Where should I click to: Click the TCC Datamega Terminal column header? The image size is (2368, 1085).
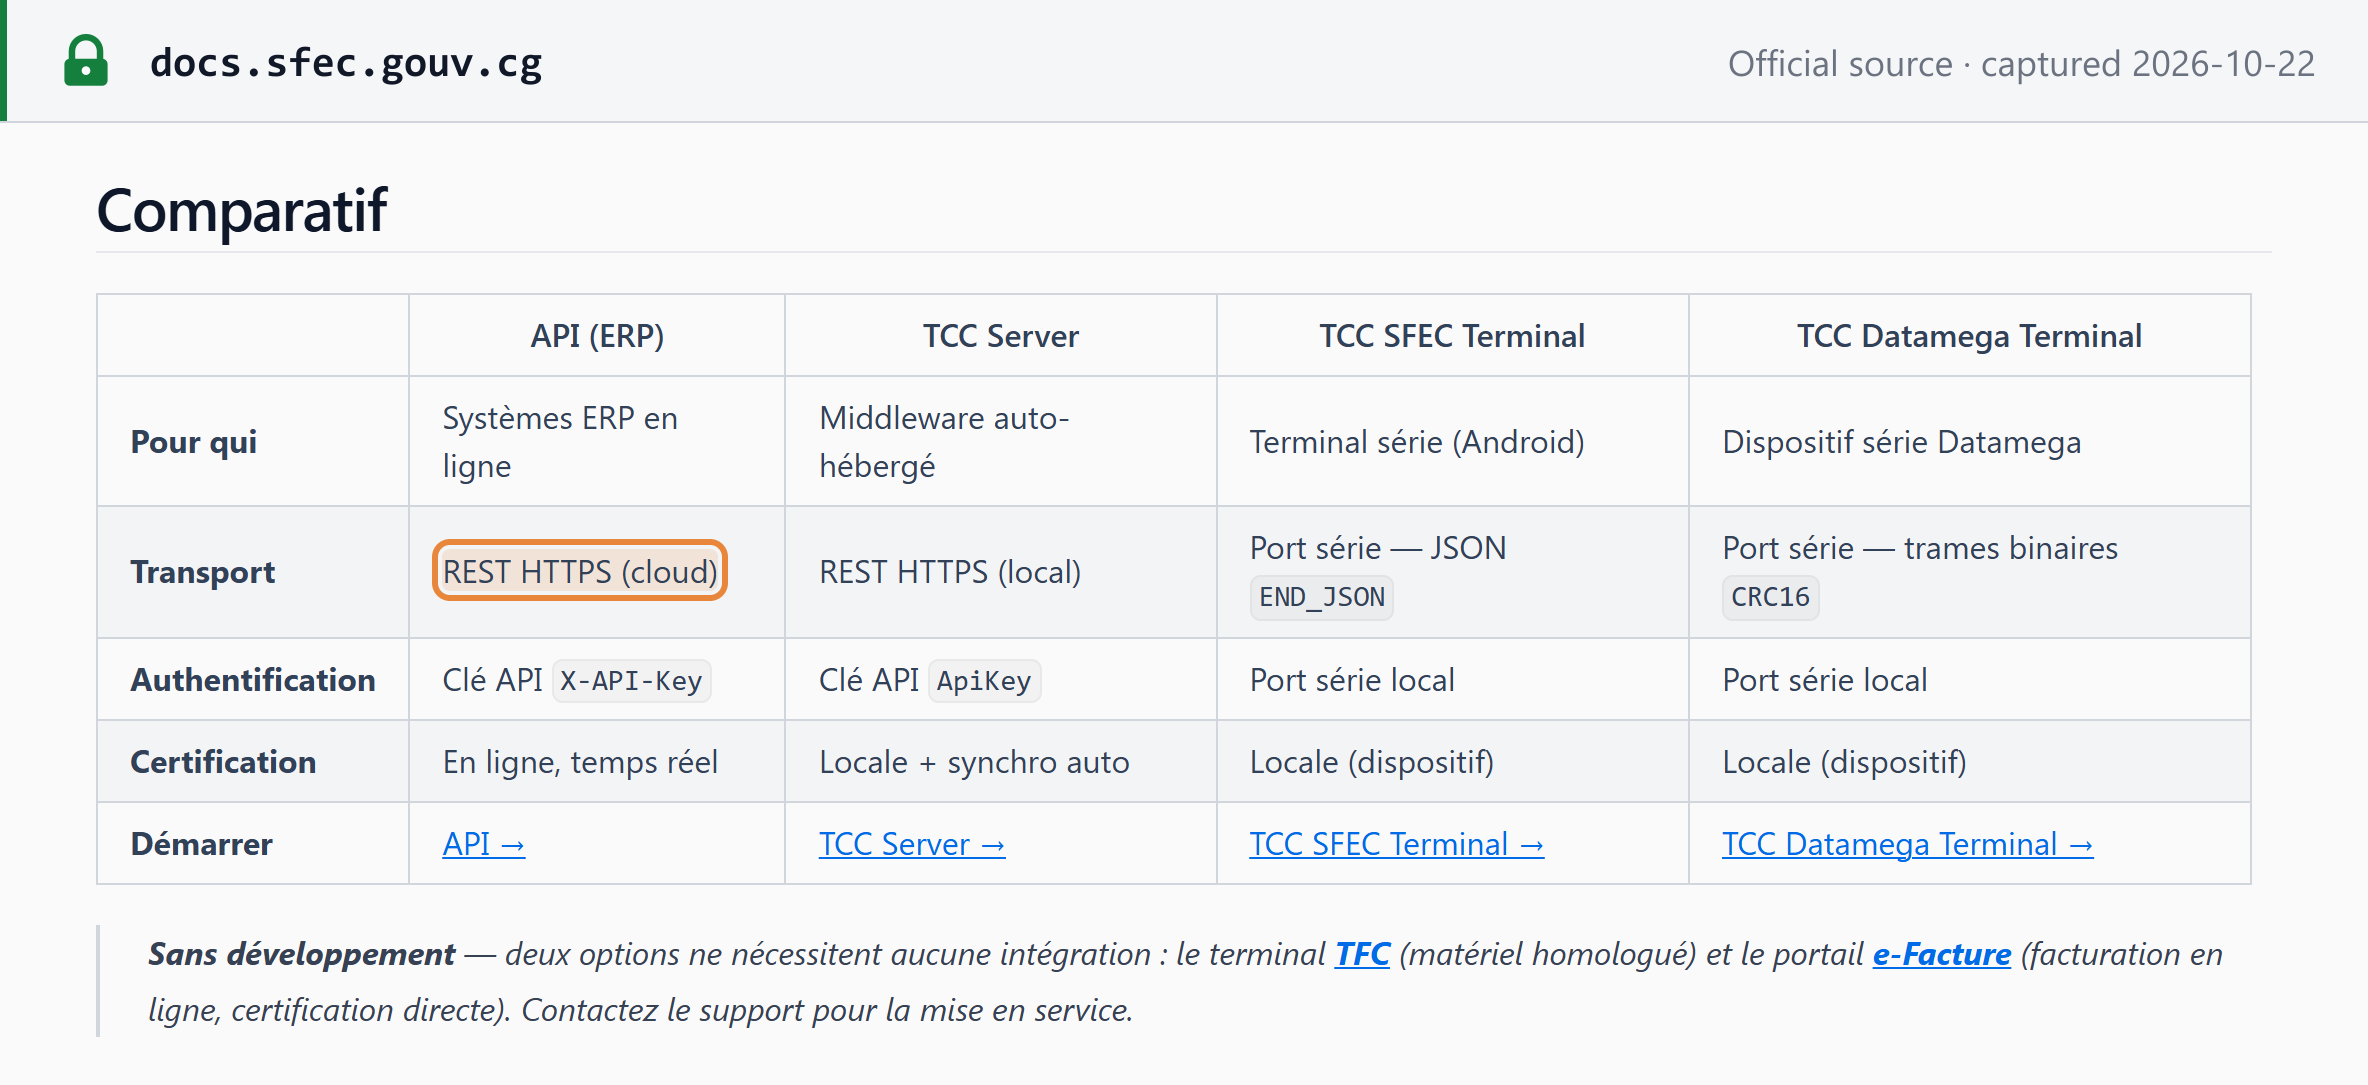[x=1969, y=336]
